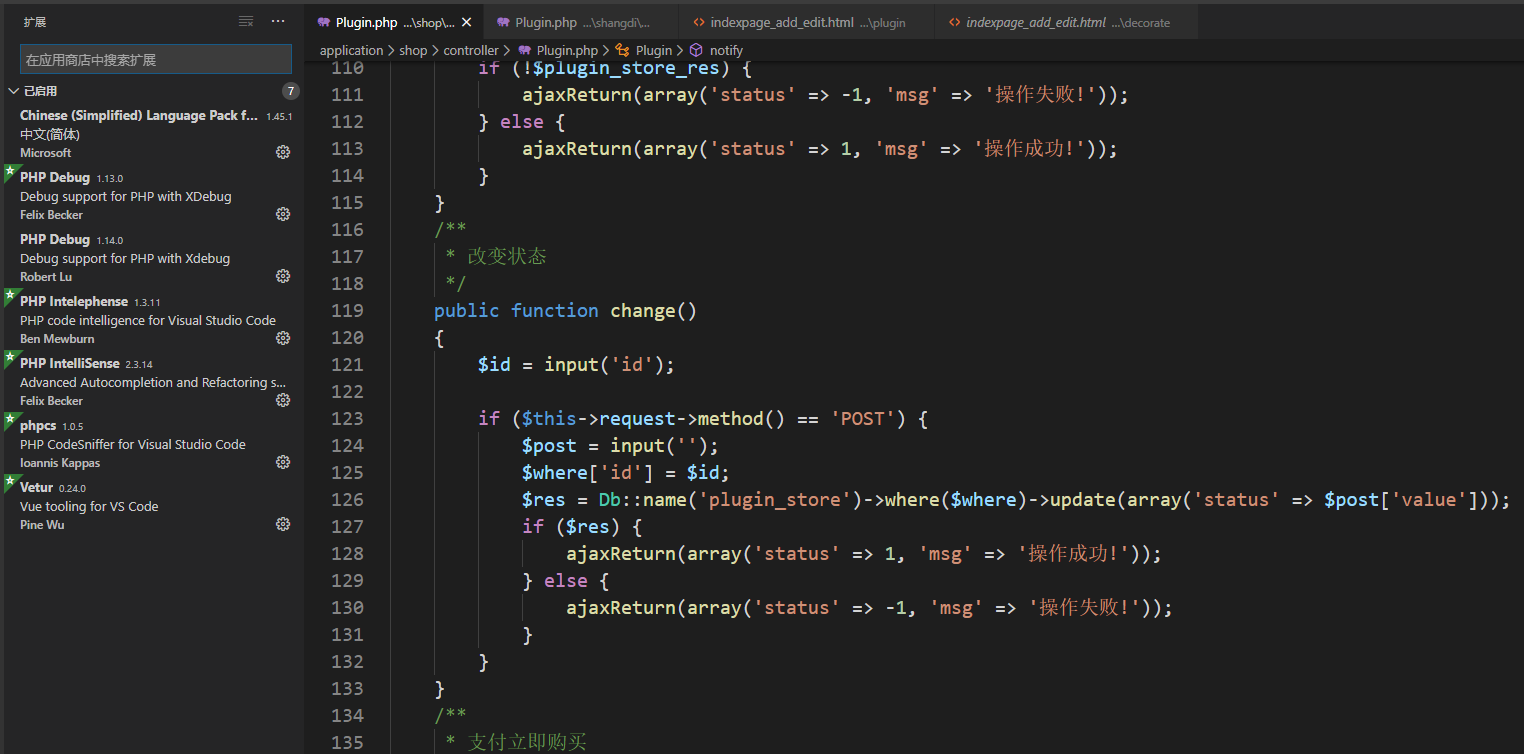The height and width of the screenshot is (754, 1524).
Task: Click the controller breadcrumb segment
Action: pyautogui.click(x=471, y=50)
